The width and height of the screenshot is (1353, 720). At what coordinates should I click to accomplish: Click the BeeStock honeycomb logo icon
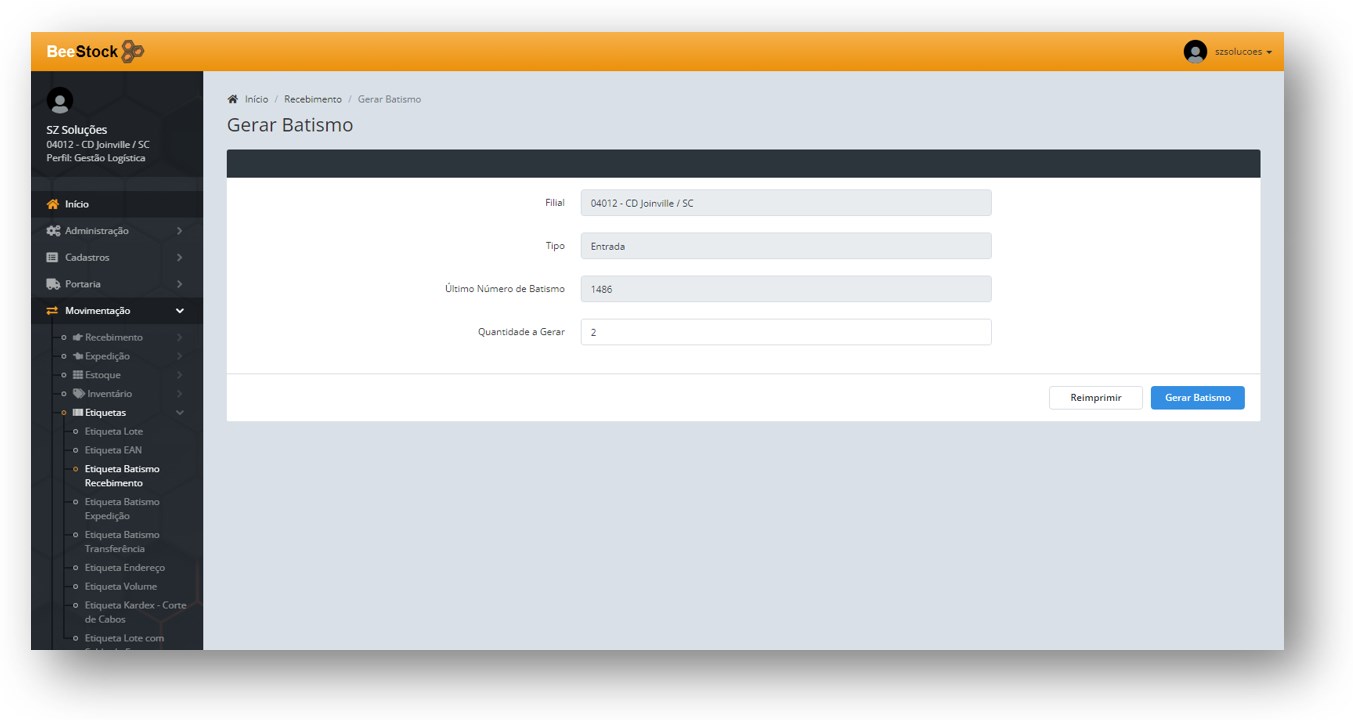pos(133,52)
